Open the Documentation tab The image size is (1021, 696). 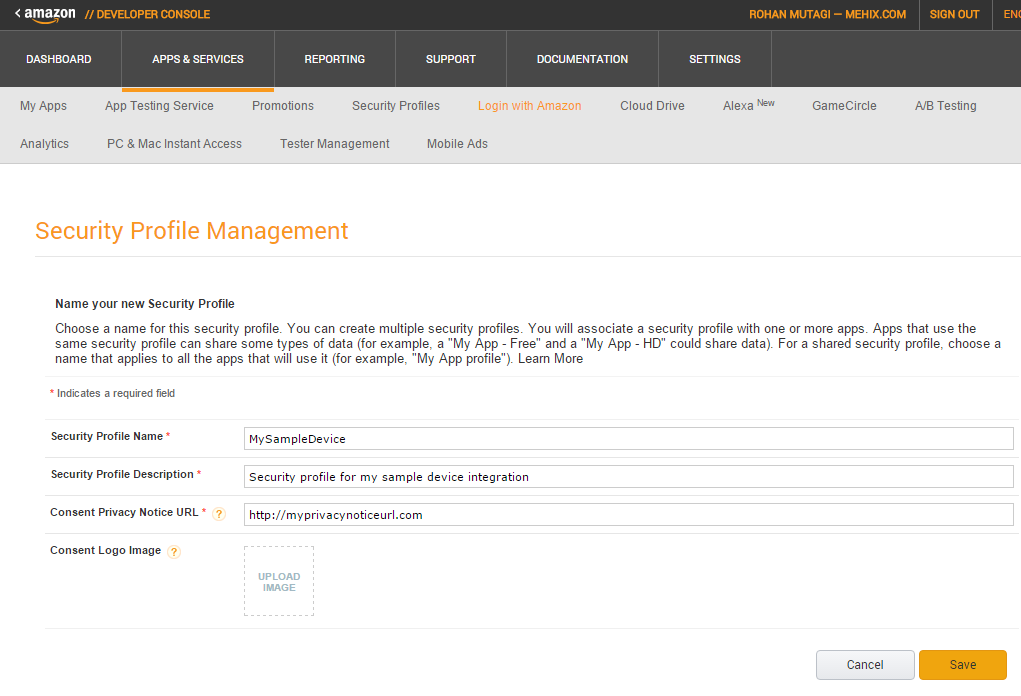coord(582,59)
